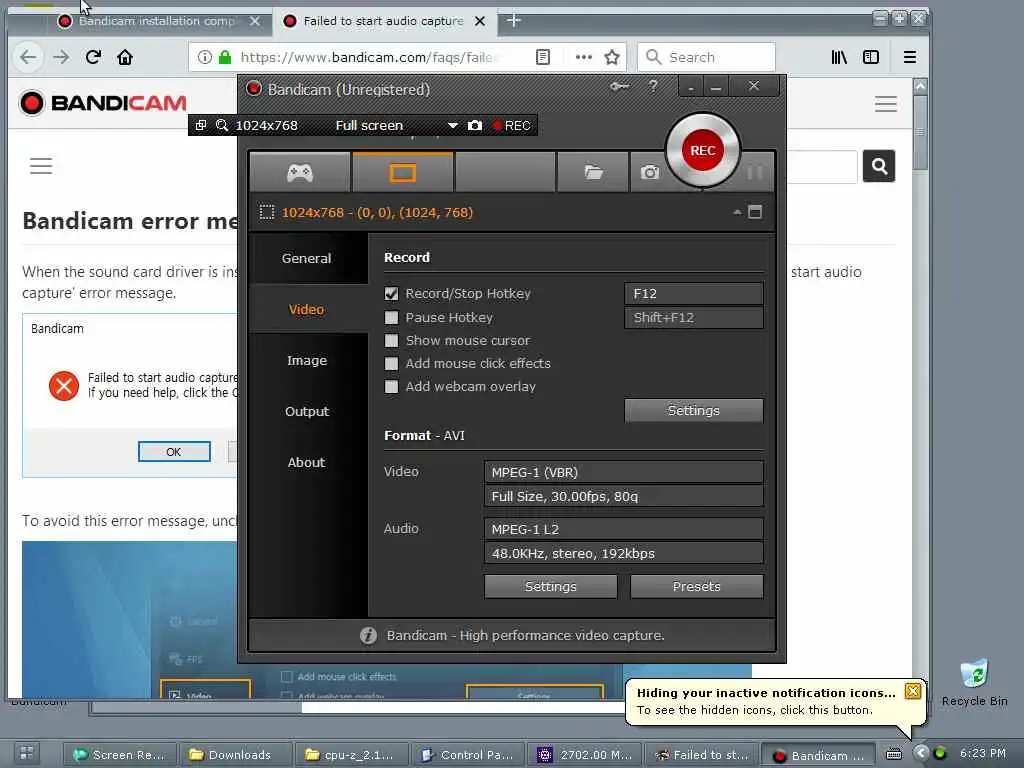
Task: Toggle full window icon at right of region bar
Action: click(x=755, y=212)
